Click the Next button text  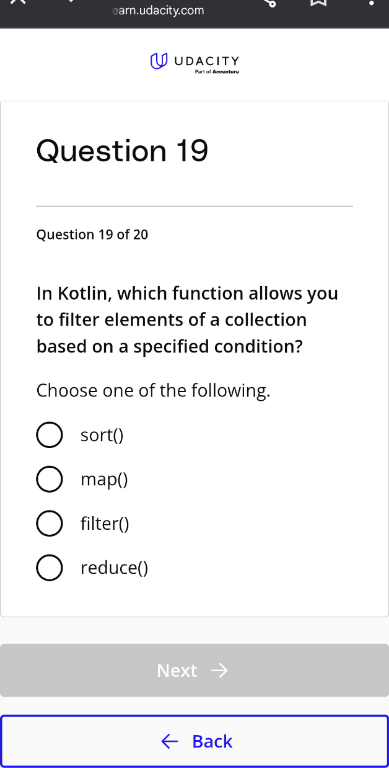click(x=177, y=670)
